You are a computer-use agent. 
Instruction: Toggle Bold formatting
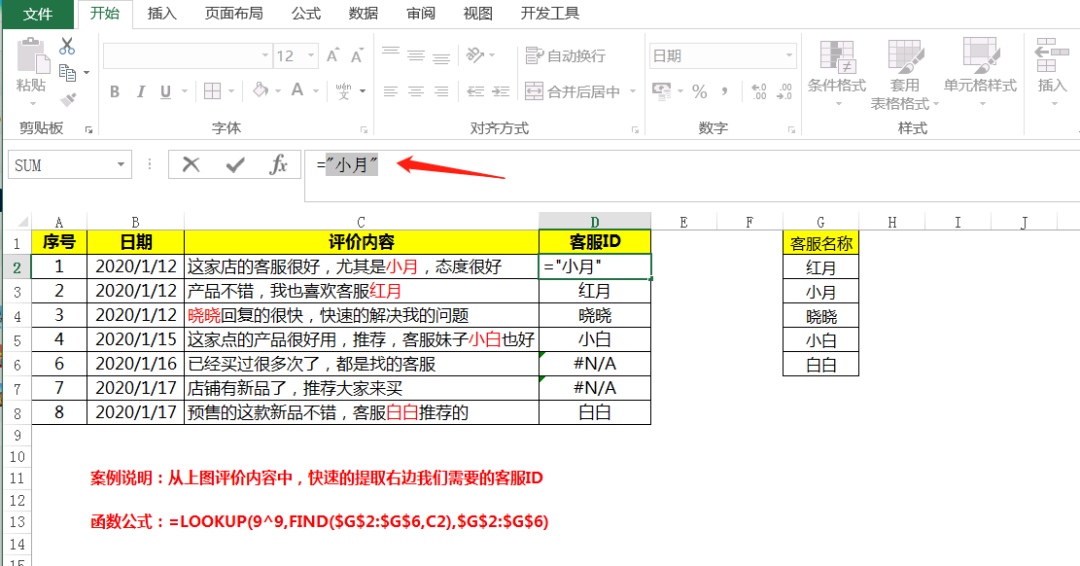point(114,92)
